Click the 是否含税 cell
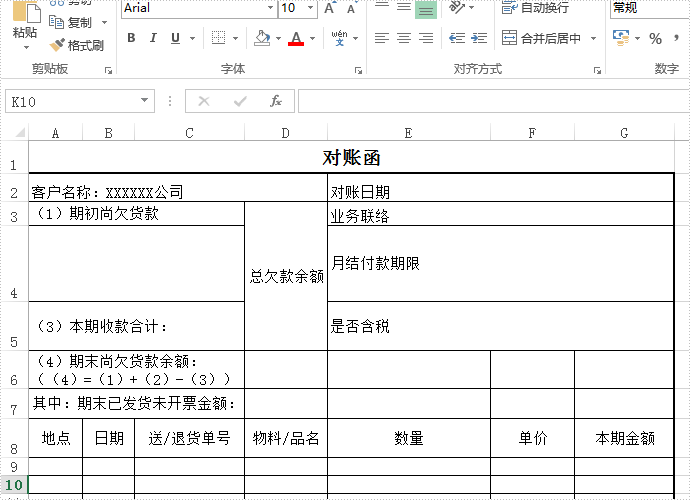 coord(501,326)
